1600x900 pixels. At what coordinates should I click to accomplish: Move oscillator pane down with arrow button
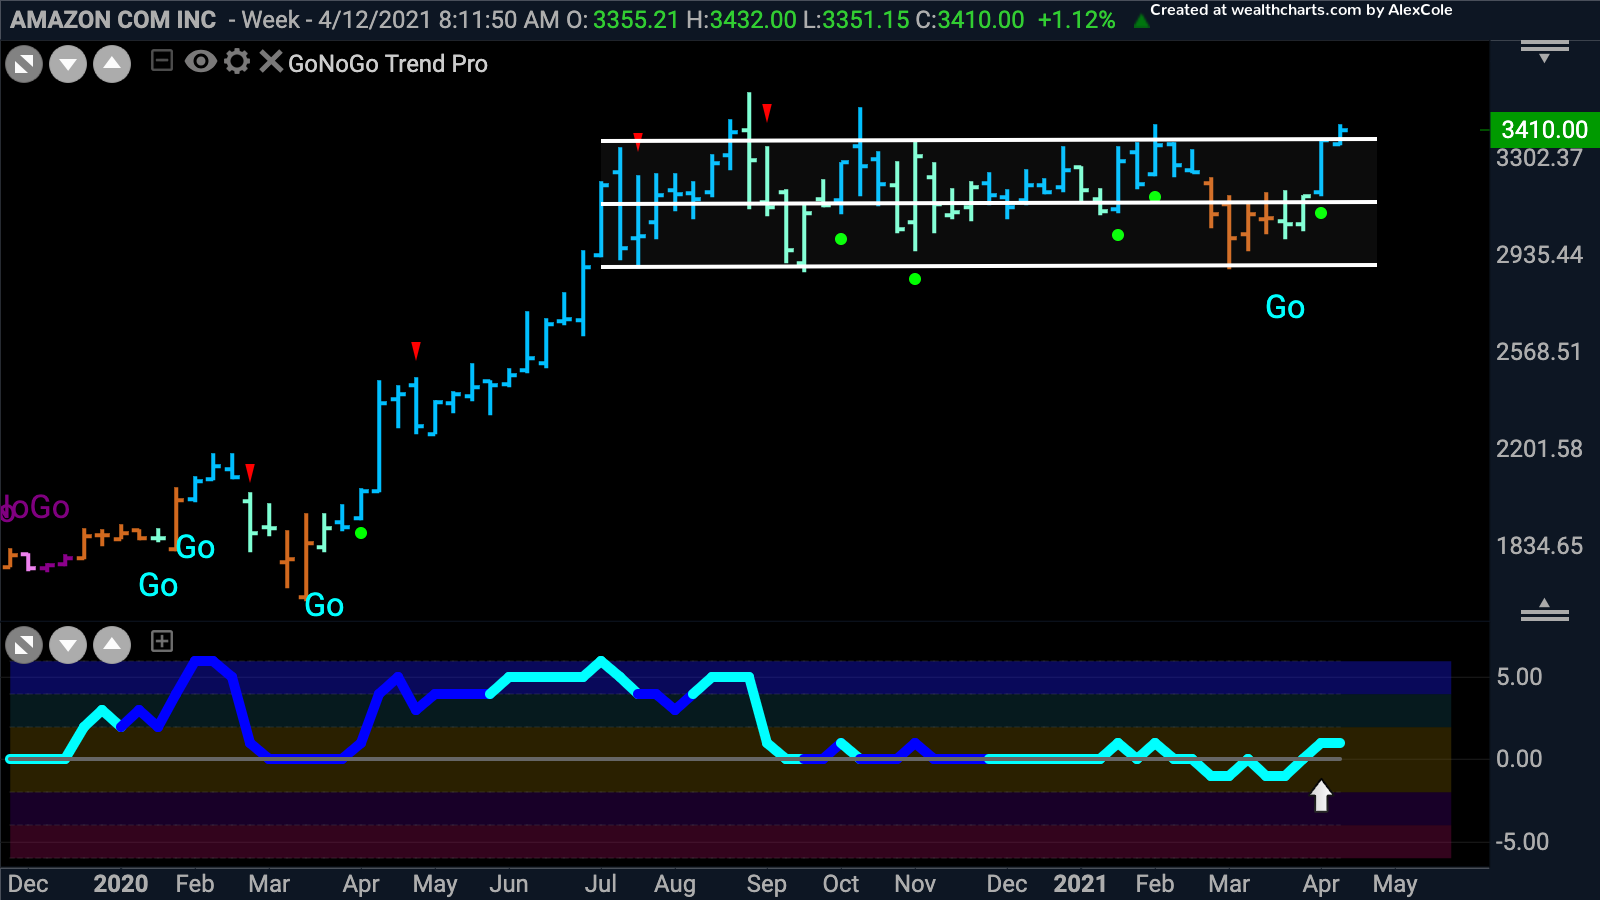click(68, 645)
